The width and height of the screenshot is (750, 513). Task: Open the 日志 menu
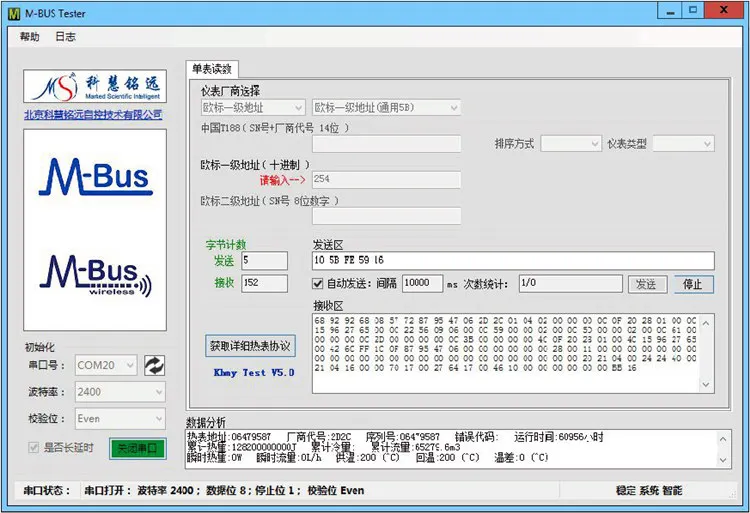click(66, 37)
